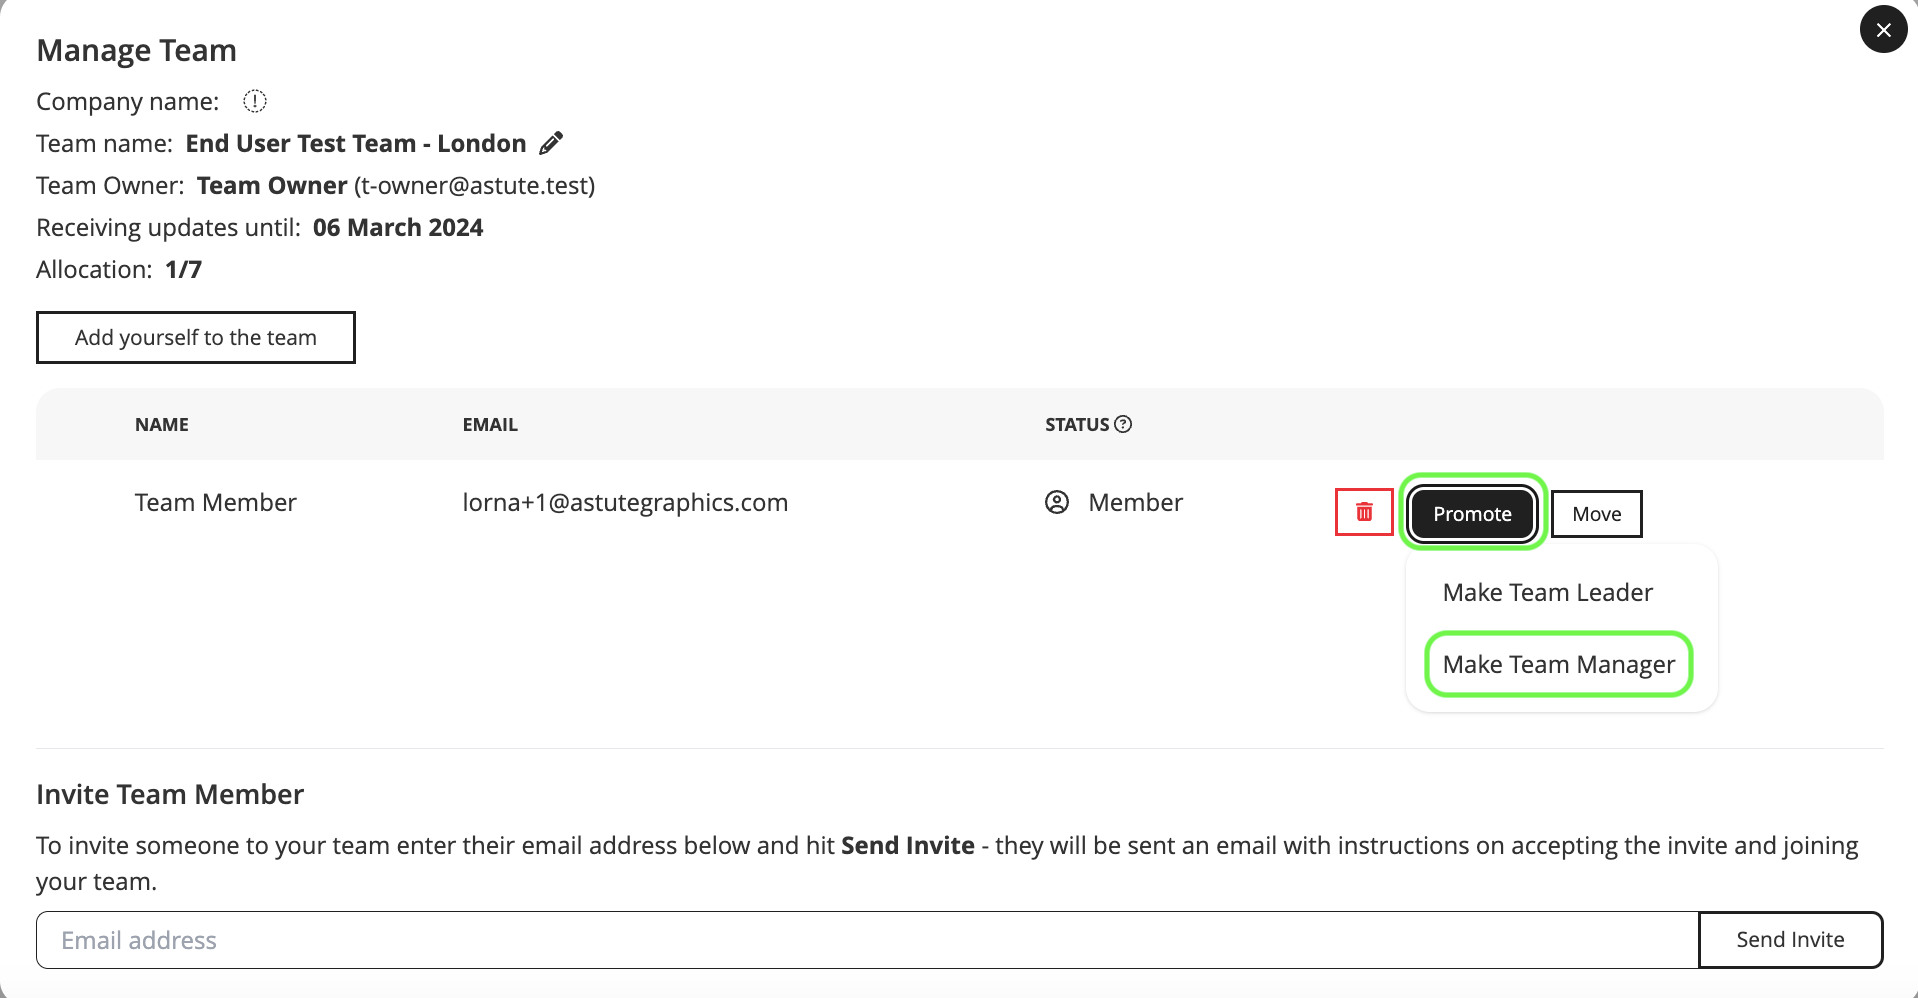Click the Member status user icon
The height and width of the screenshot is (998, 1918).
point(1057,502)
